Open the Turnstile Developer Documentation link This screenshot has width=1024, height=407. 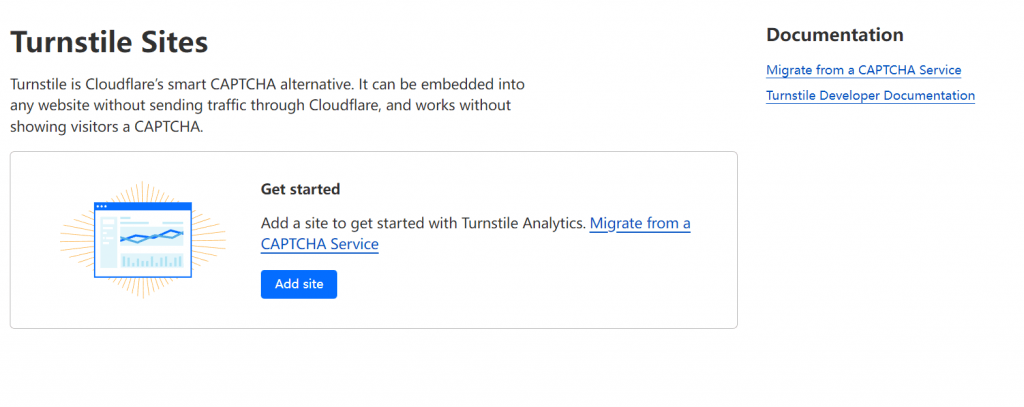870,95
